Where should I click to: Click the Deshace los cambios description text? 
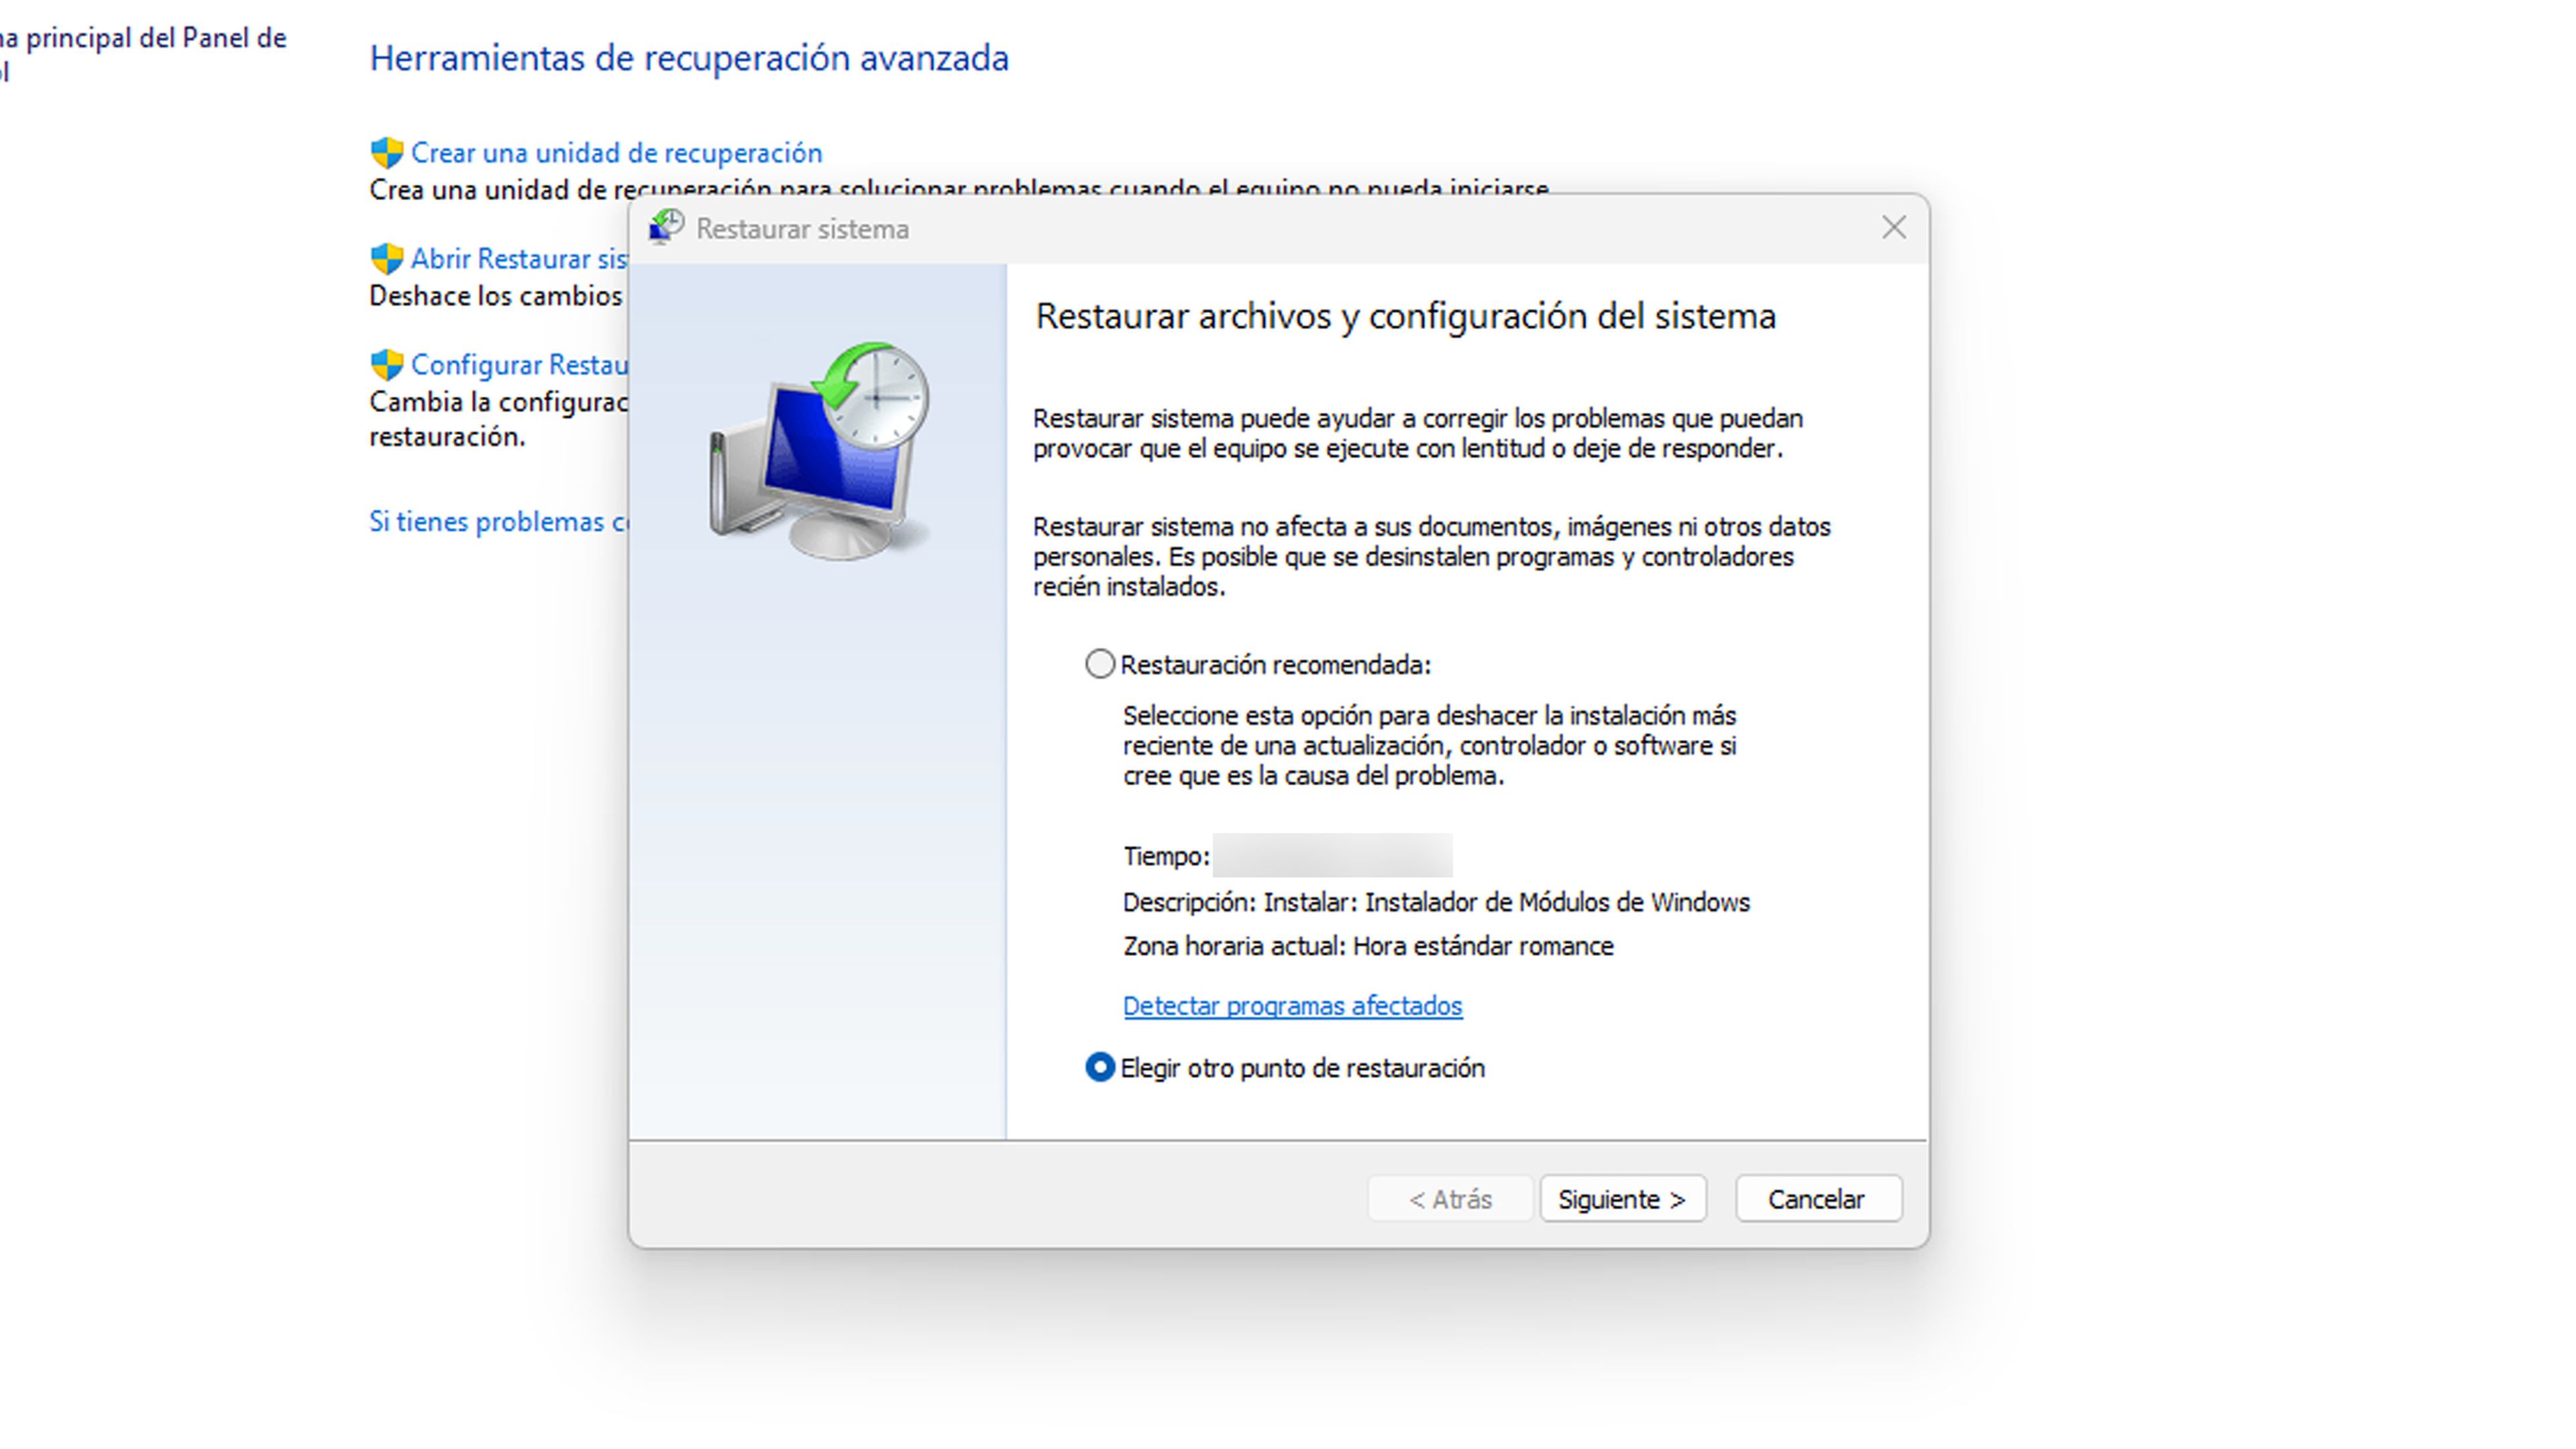point(495,296)
